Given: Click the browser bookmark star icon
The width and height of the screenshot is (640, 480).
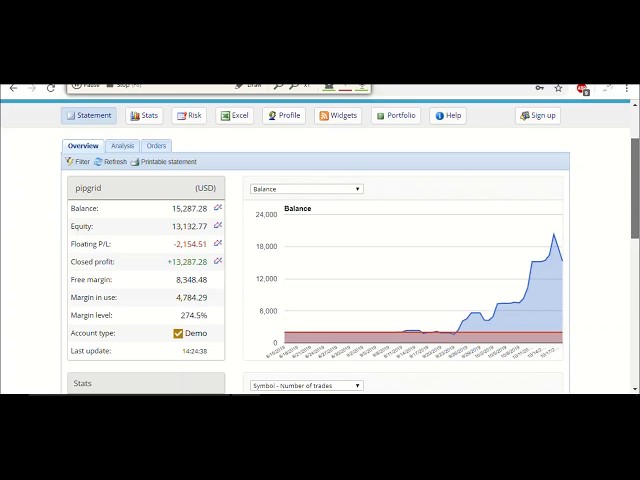Looking at the screenshot, I should click(558, 88).
